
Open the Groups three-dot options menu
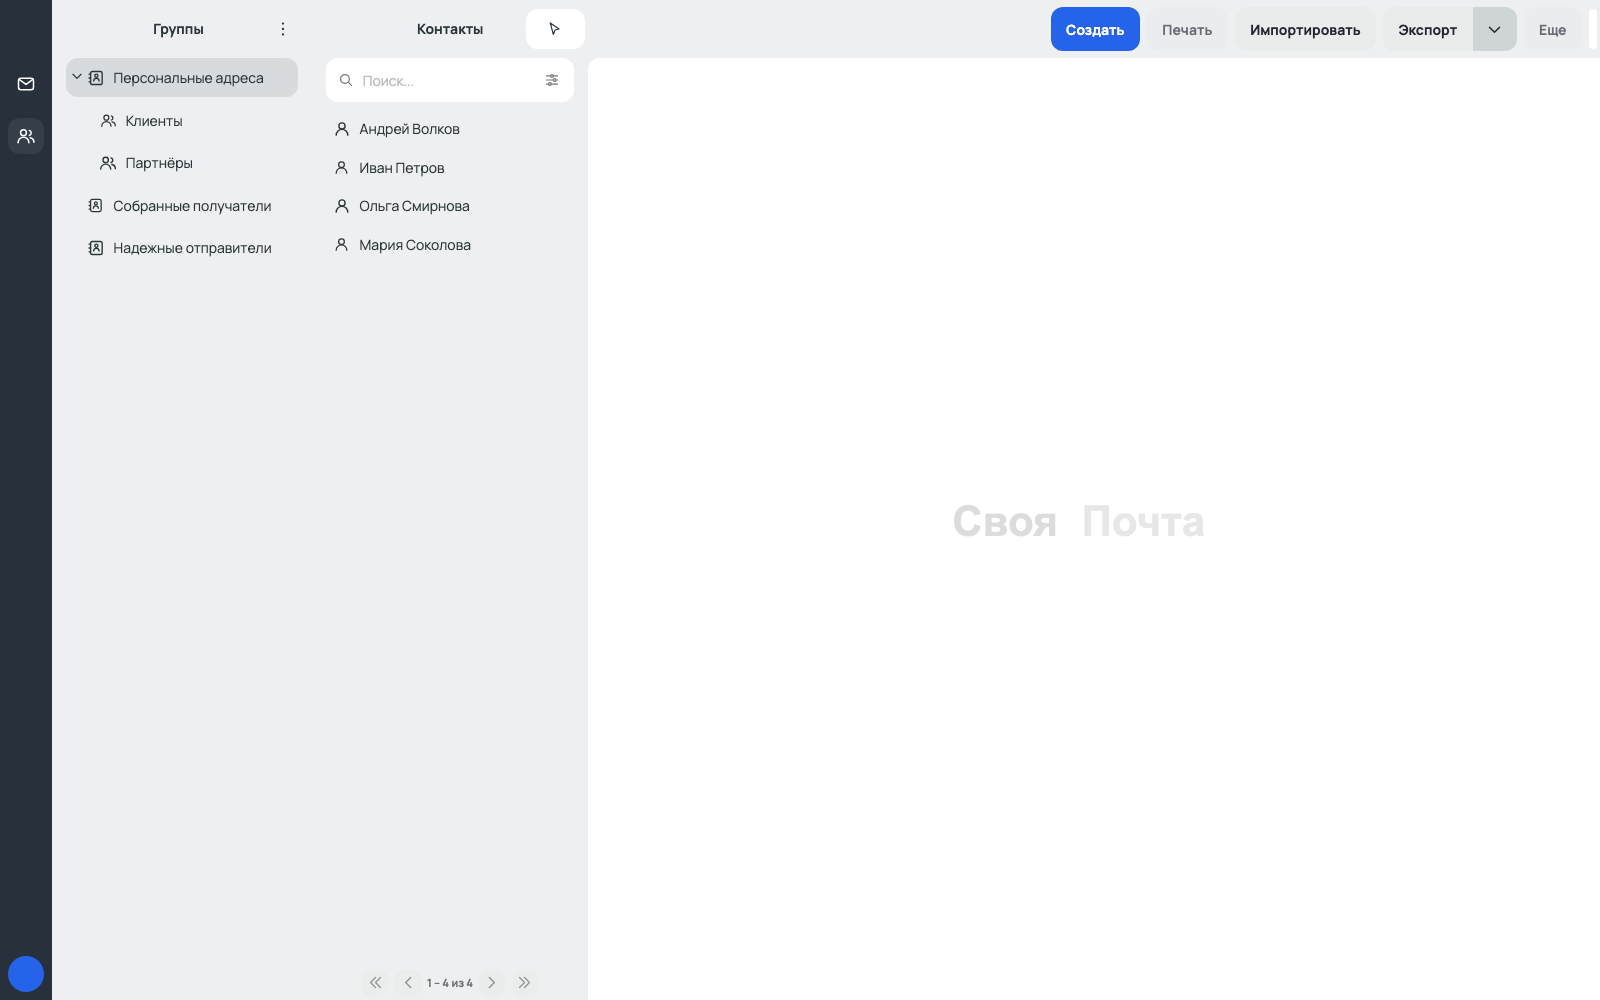click(x=283, y=29)
